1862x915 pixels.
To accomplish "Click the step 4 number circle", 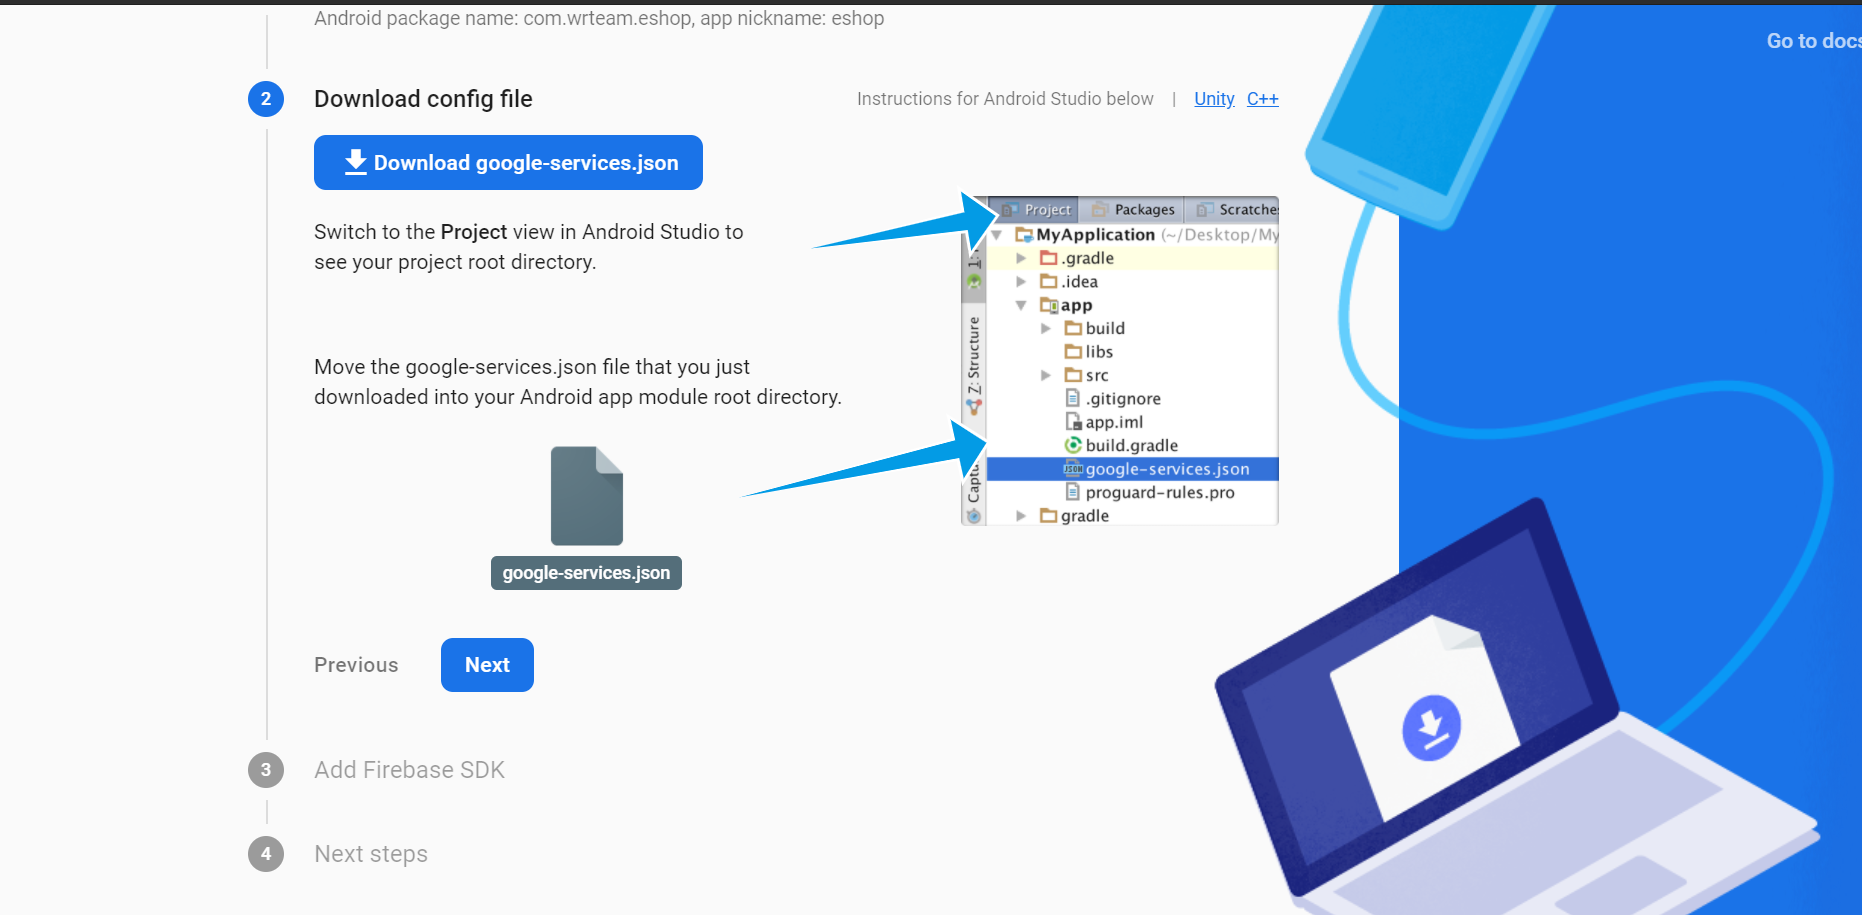I will (x=266, y=854).
